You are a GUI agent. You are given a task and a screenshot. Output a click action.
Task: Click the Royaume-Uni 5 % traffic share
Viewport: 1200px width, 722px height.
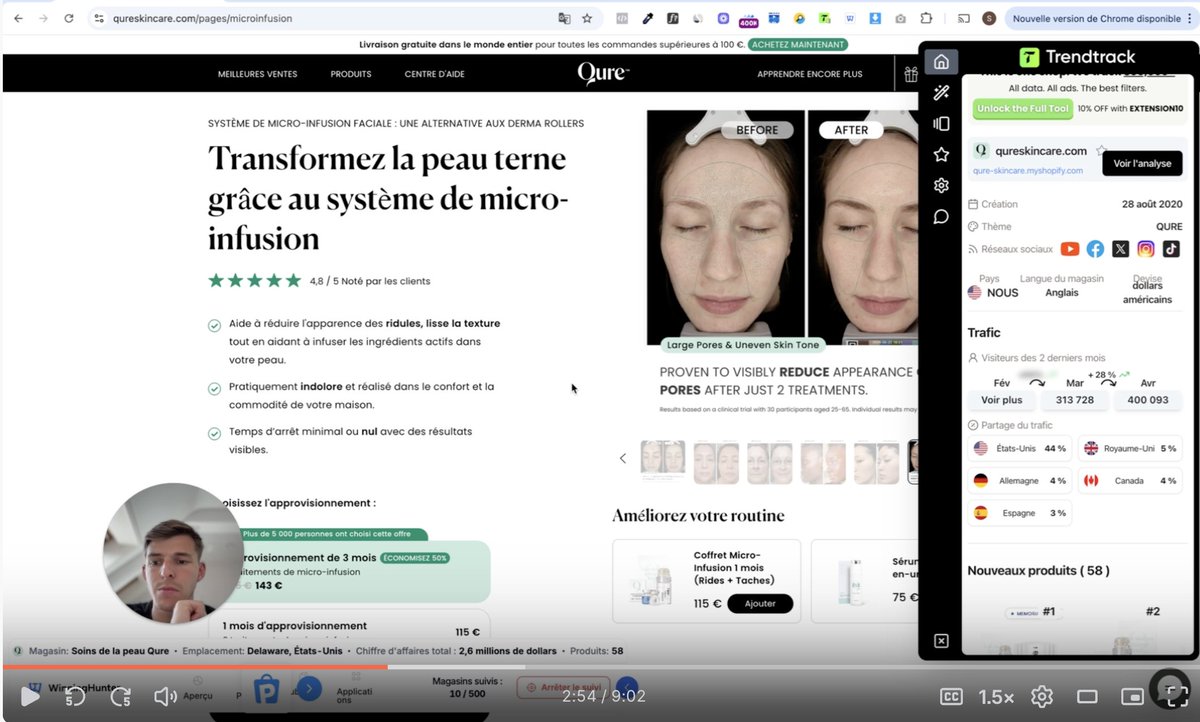pyautogui.click(x=1130, y=449)
